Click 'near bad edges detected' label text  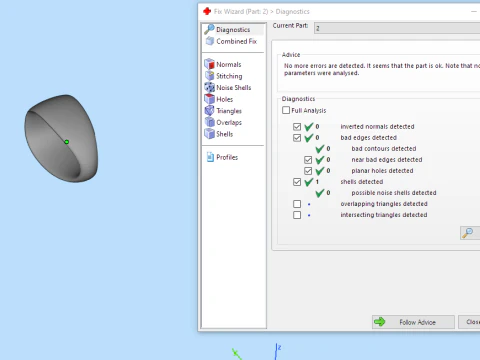[x=387, y=160]
